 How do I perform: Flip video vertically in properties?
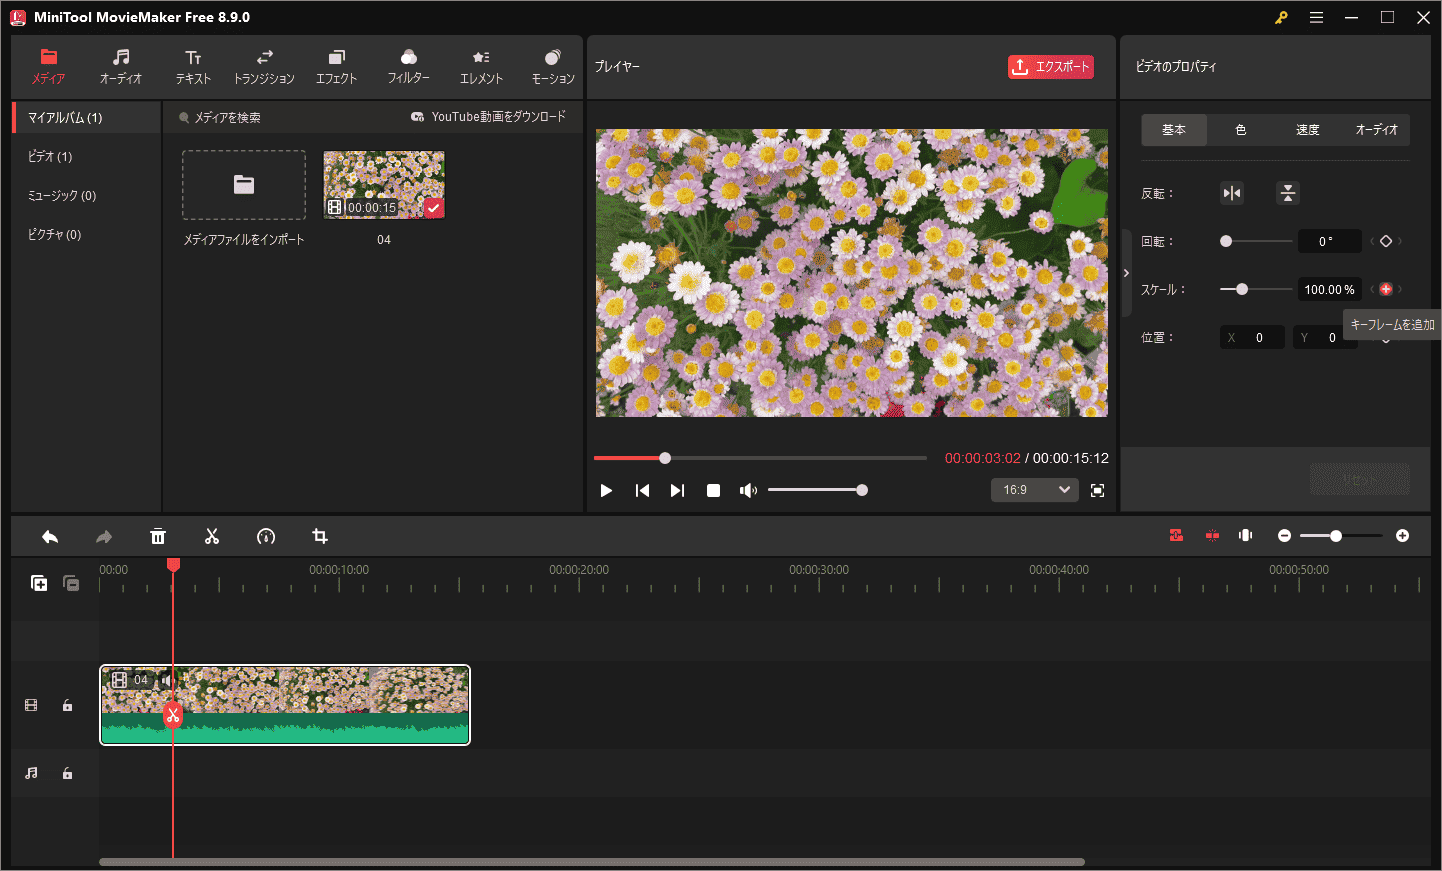1288,193
